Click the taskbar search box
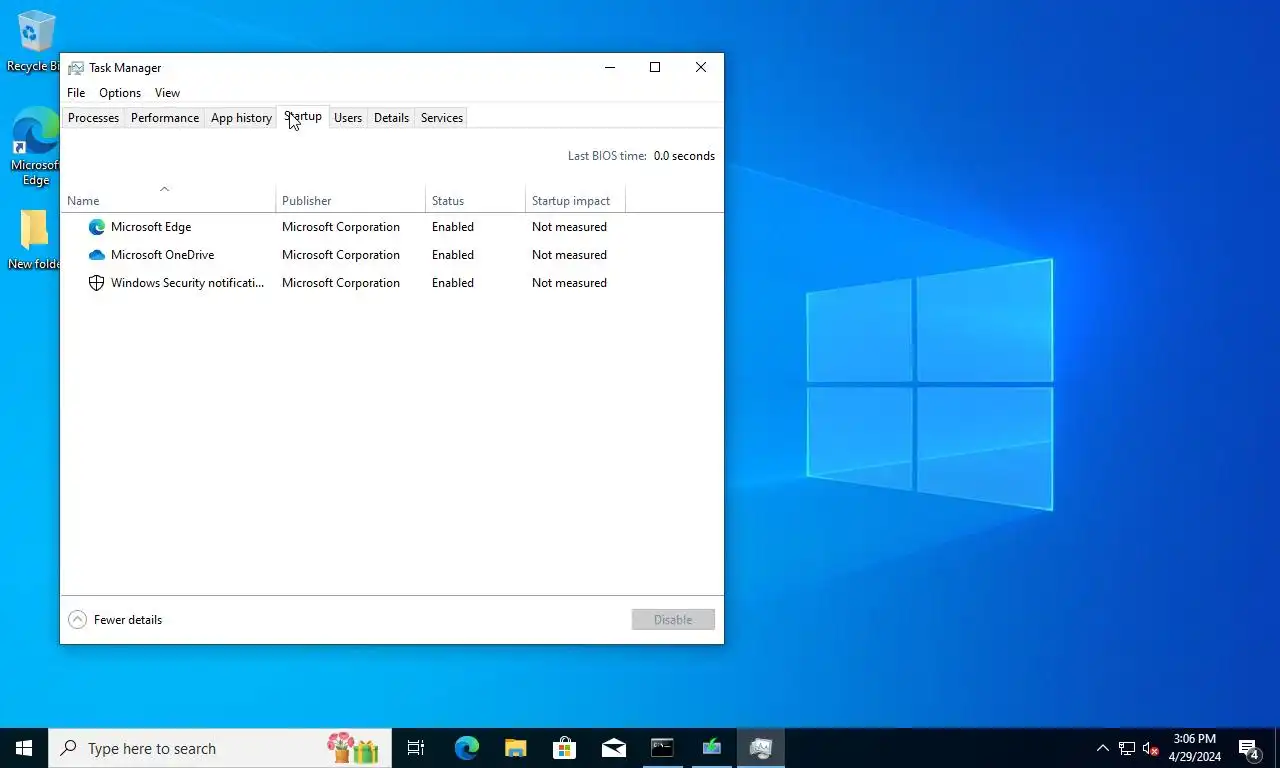This screenshot has height=768, width=1280. tap(220, 748)
